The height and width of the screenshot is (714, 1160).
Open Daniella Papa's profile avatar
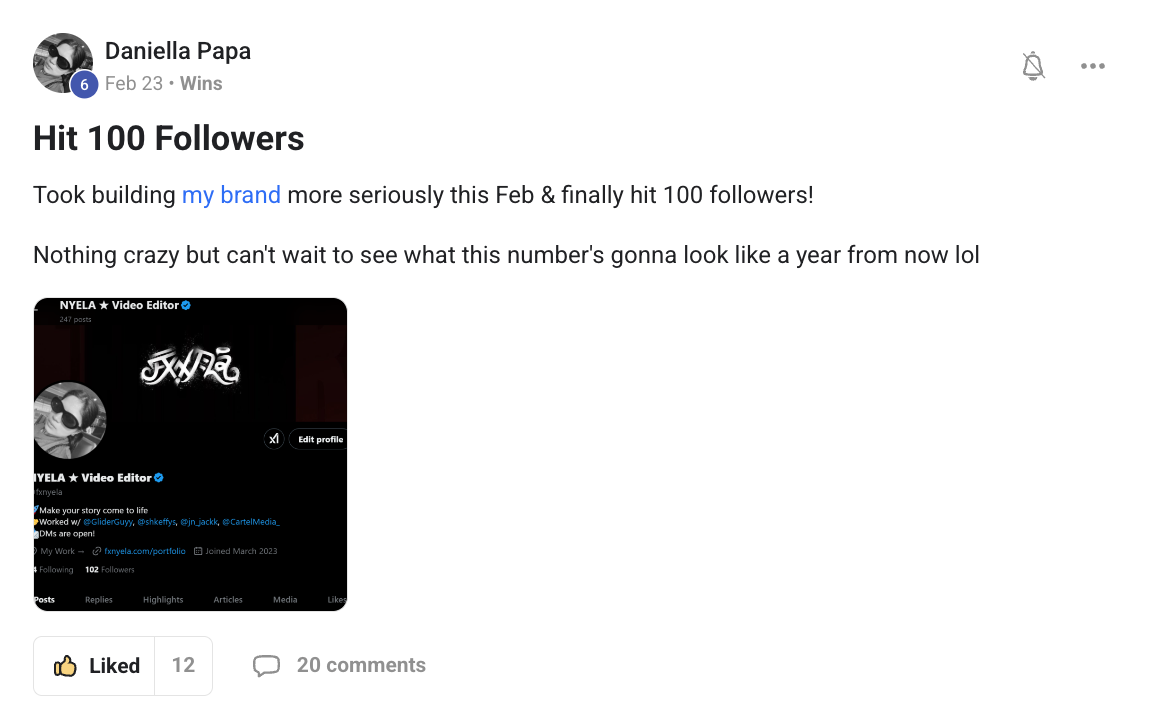tap(62, 62)
